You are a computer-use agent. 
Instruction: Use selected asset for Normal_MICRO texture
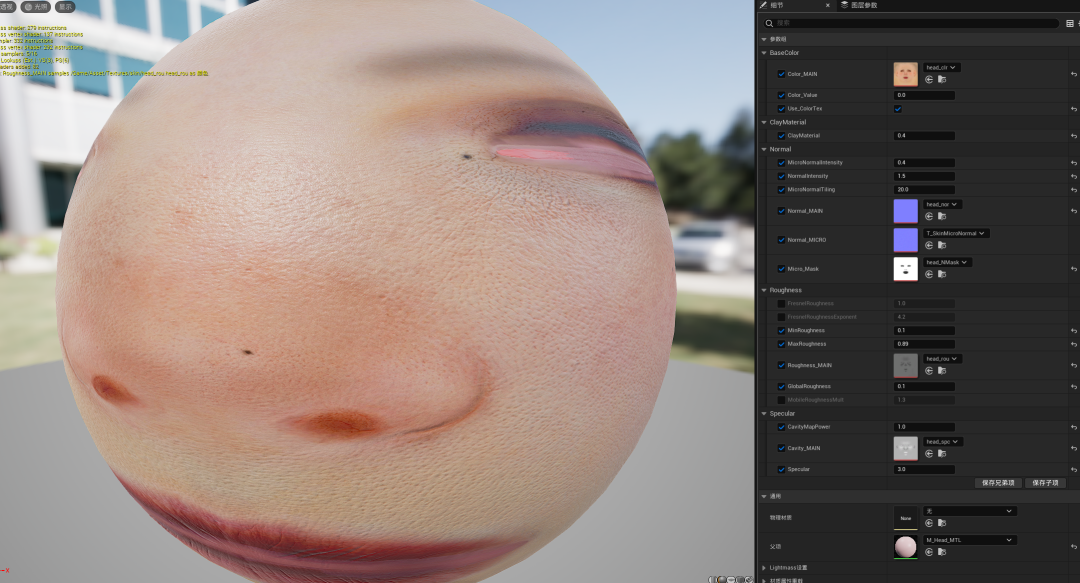point(928,245)
